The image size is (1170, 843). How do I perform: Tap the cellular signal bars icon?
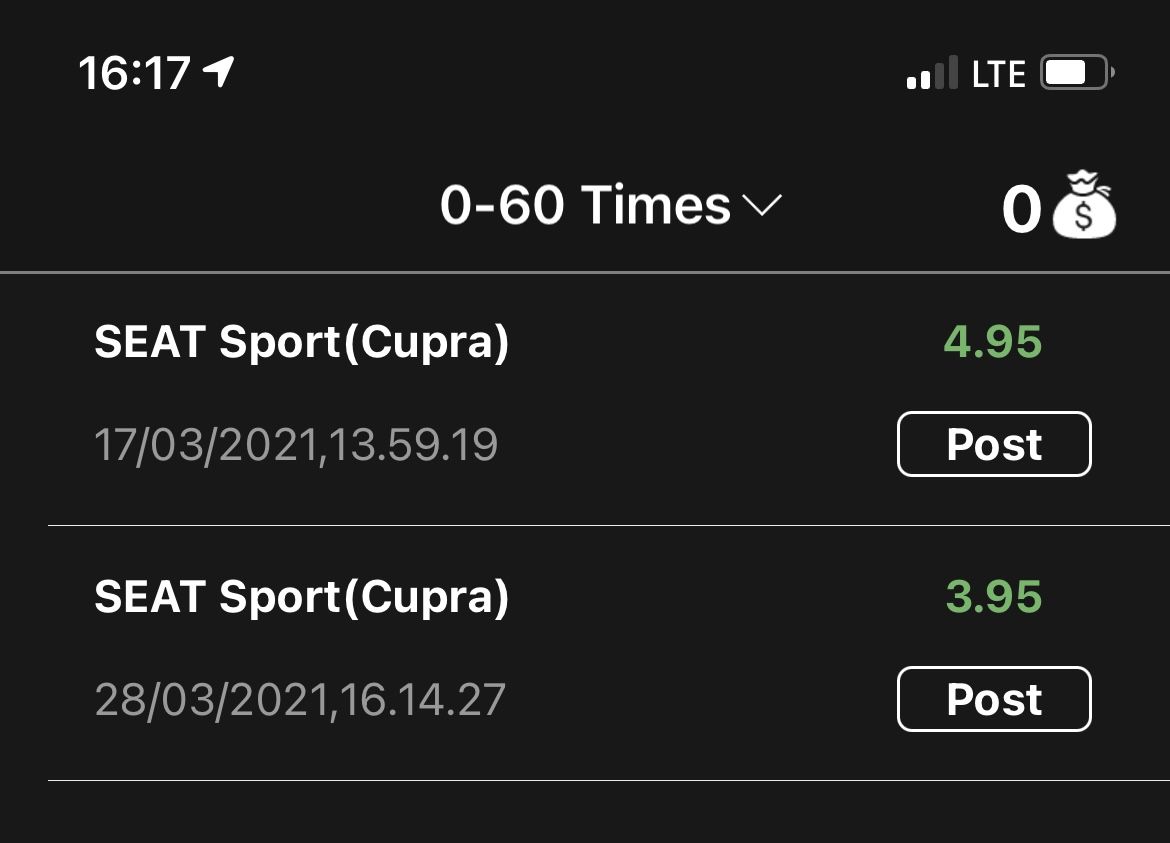pos(931,74)
